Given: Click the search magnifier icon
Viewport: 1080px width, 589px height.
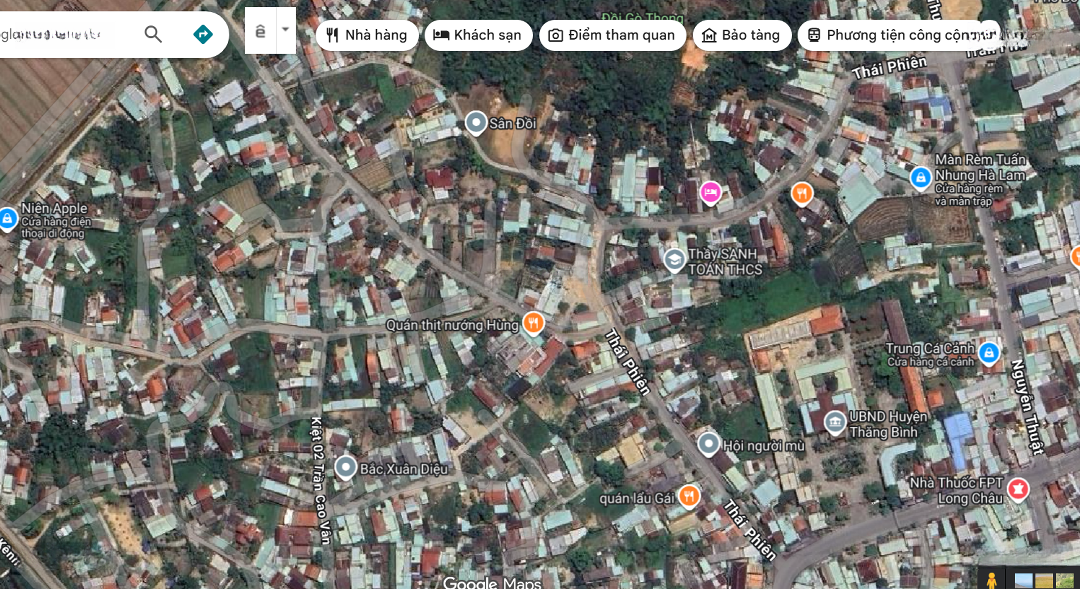Looking at the screenshot, I should coord(153,34).
